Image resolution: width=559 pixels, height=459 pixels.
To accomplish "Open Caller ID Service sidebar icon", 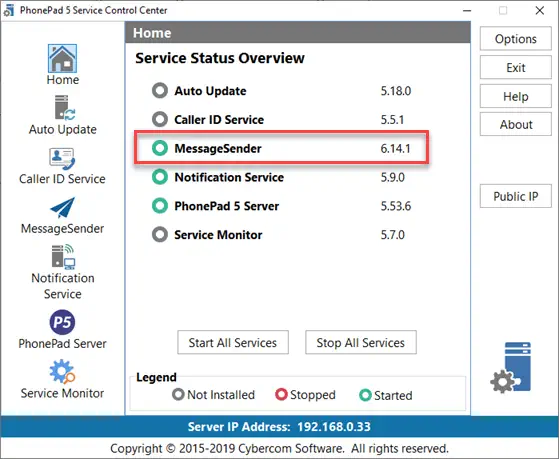I will tap(62, 158).
